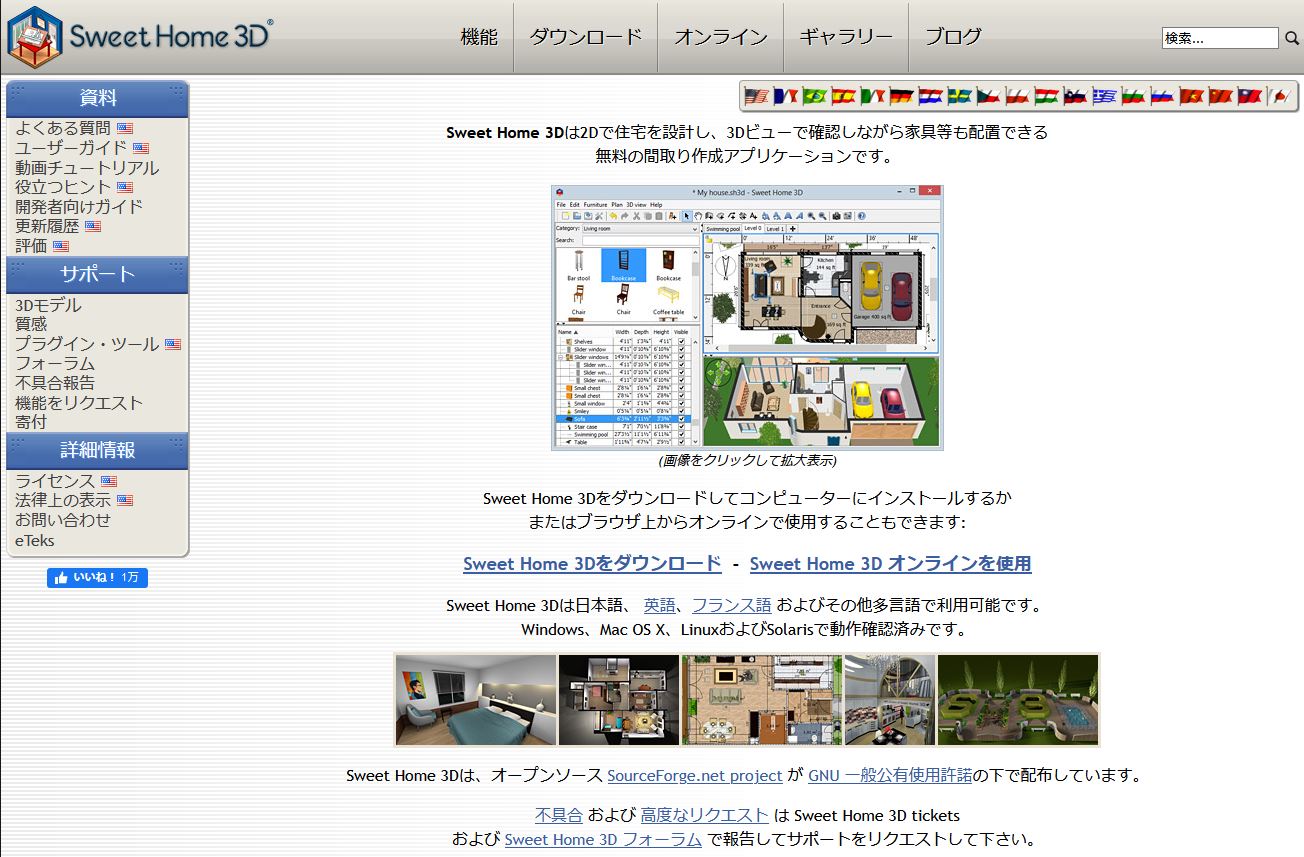This screenshot has height=857, width=1304.
Task: Pick the Swedish flag
Action: (959, 97)
